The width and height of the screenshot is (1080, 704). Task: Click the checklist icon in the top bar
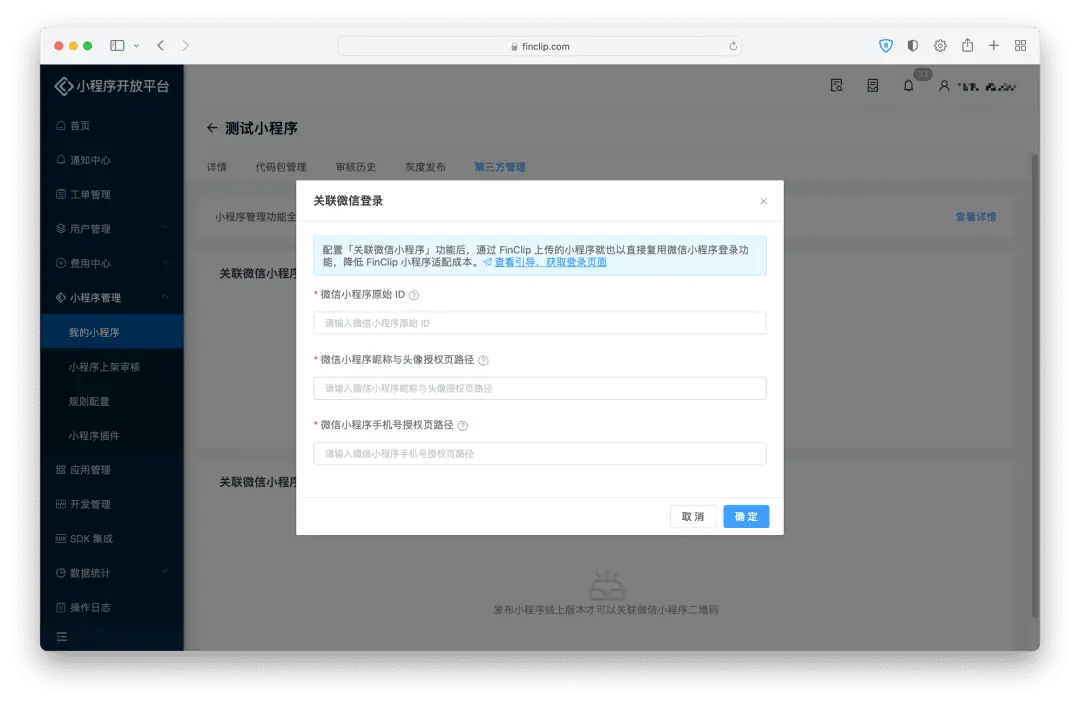coord(872,86)
